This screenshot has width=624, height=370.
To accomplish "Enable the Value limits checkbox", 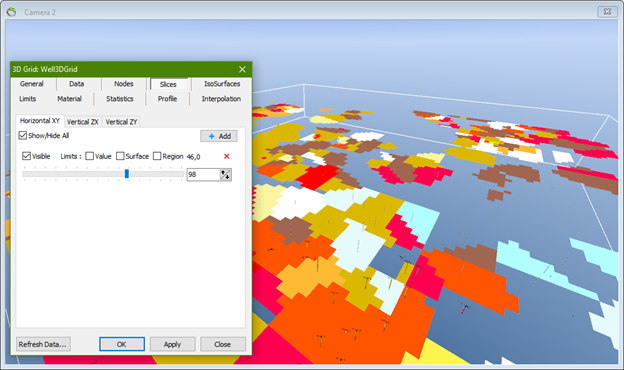I will click(90, 156).
